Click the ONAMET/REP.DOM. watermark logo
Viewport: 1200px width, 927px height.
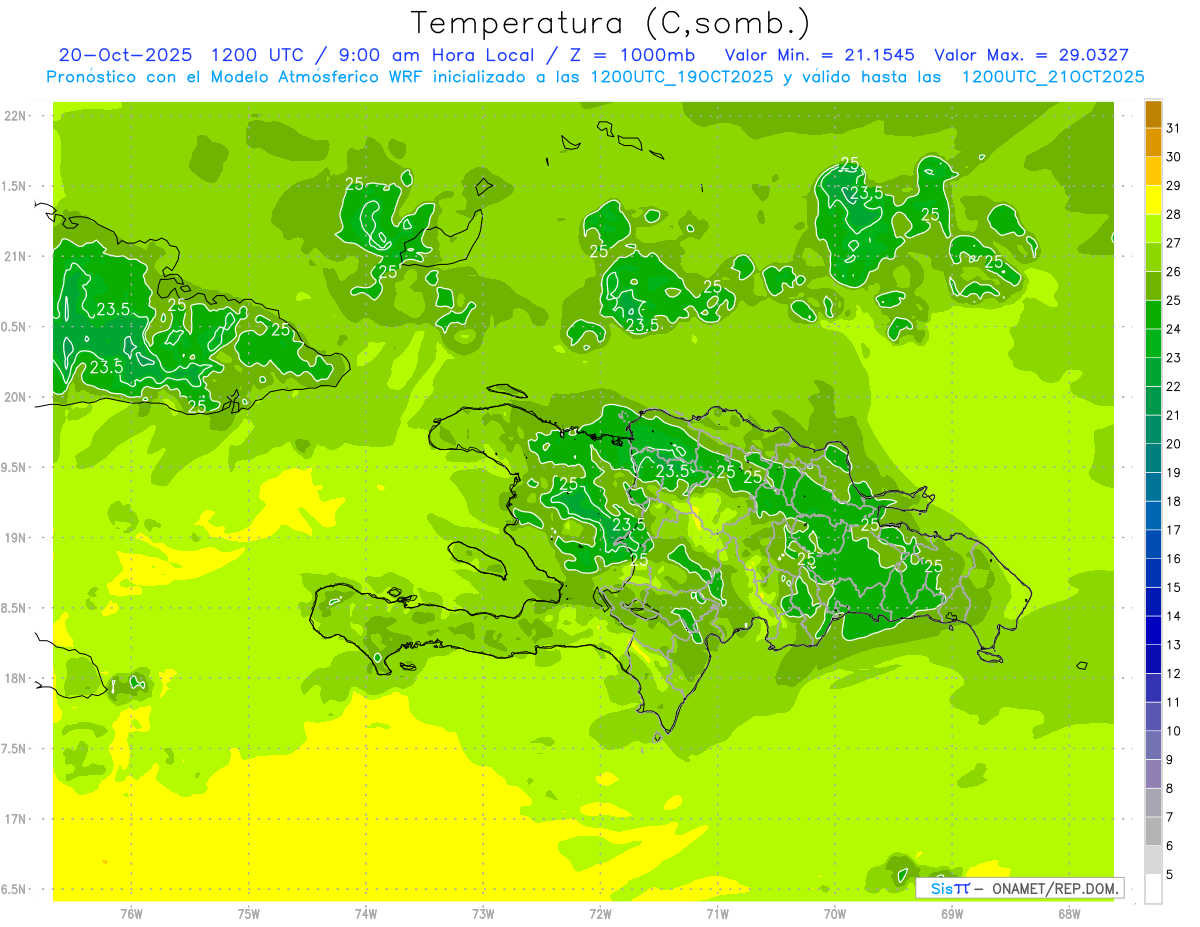1020,888
